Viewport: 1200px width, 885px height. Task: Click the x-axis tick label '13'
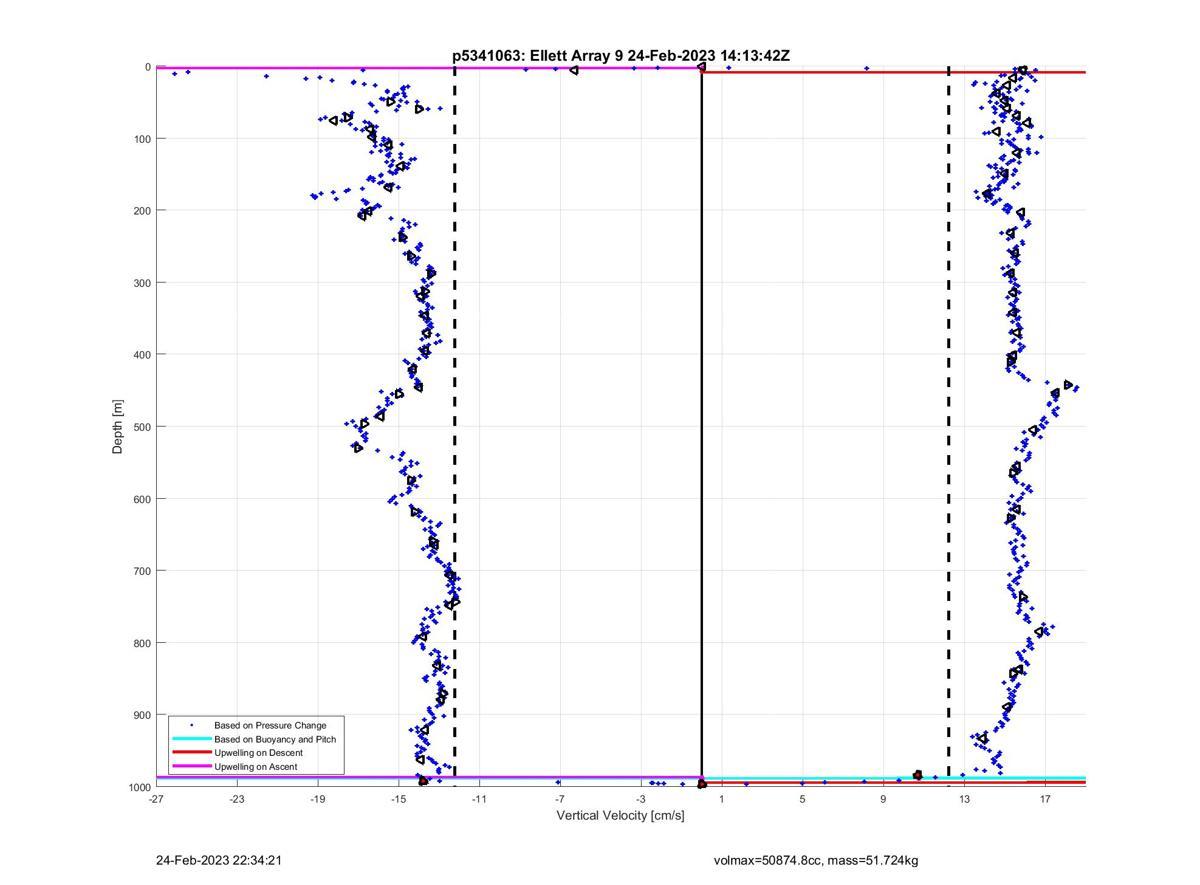click(x=965, y=799)
